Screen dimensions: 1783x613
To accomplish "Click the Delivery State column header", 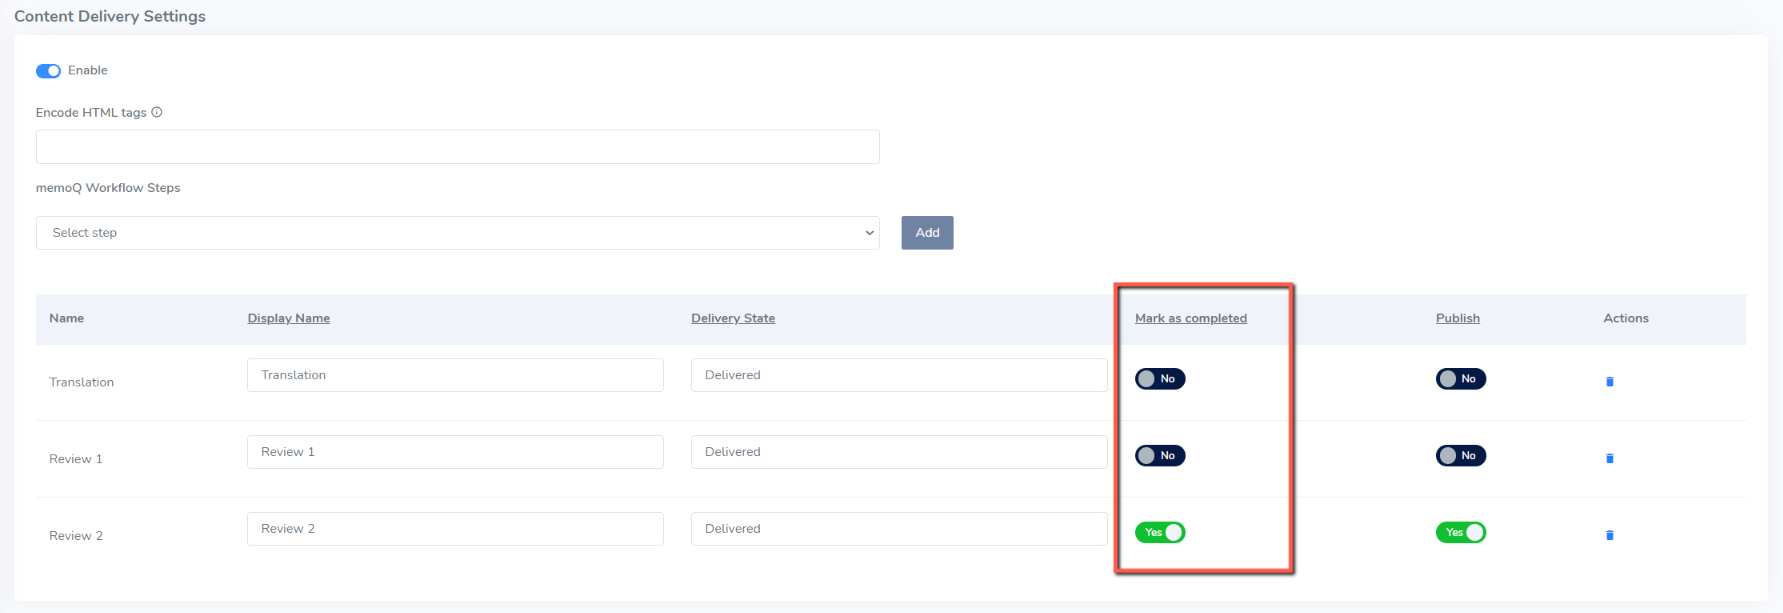I will point(733,318).
